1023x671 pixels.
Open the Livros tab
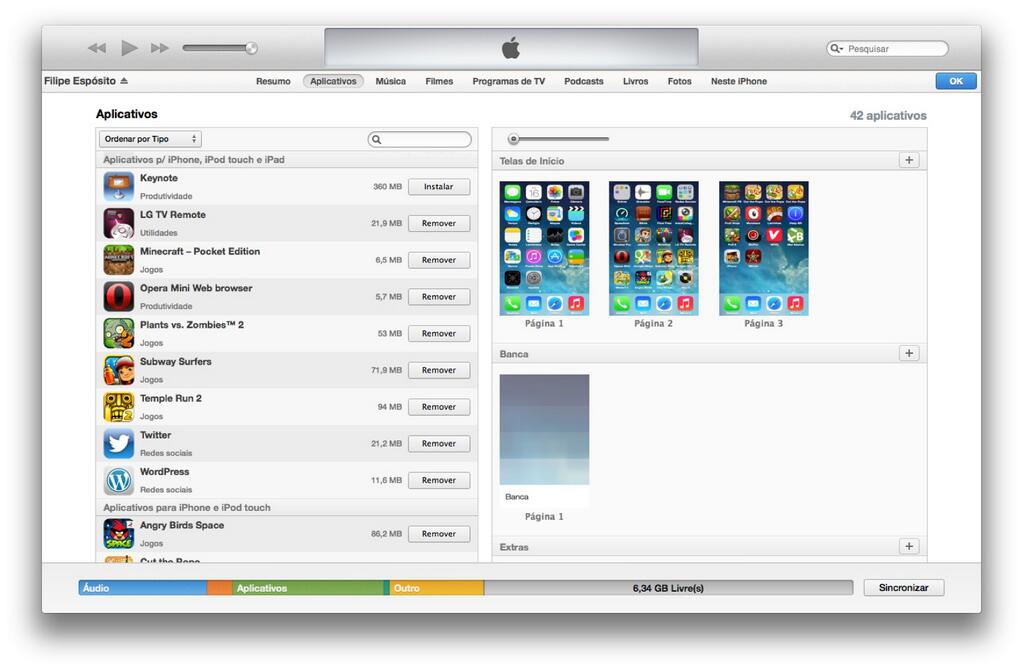tap(635, 82)
